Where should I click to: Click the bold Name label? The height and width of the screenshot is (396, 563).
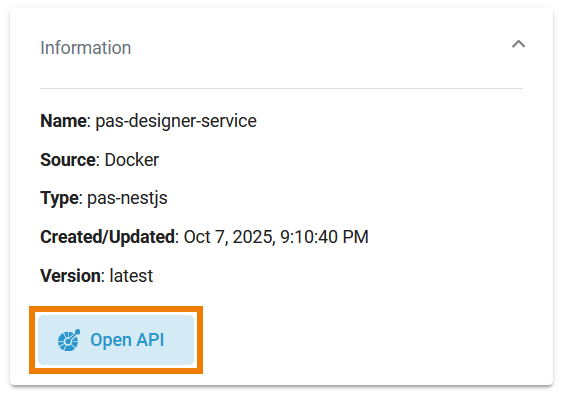(63, 121)
